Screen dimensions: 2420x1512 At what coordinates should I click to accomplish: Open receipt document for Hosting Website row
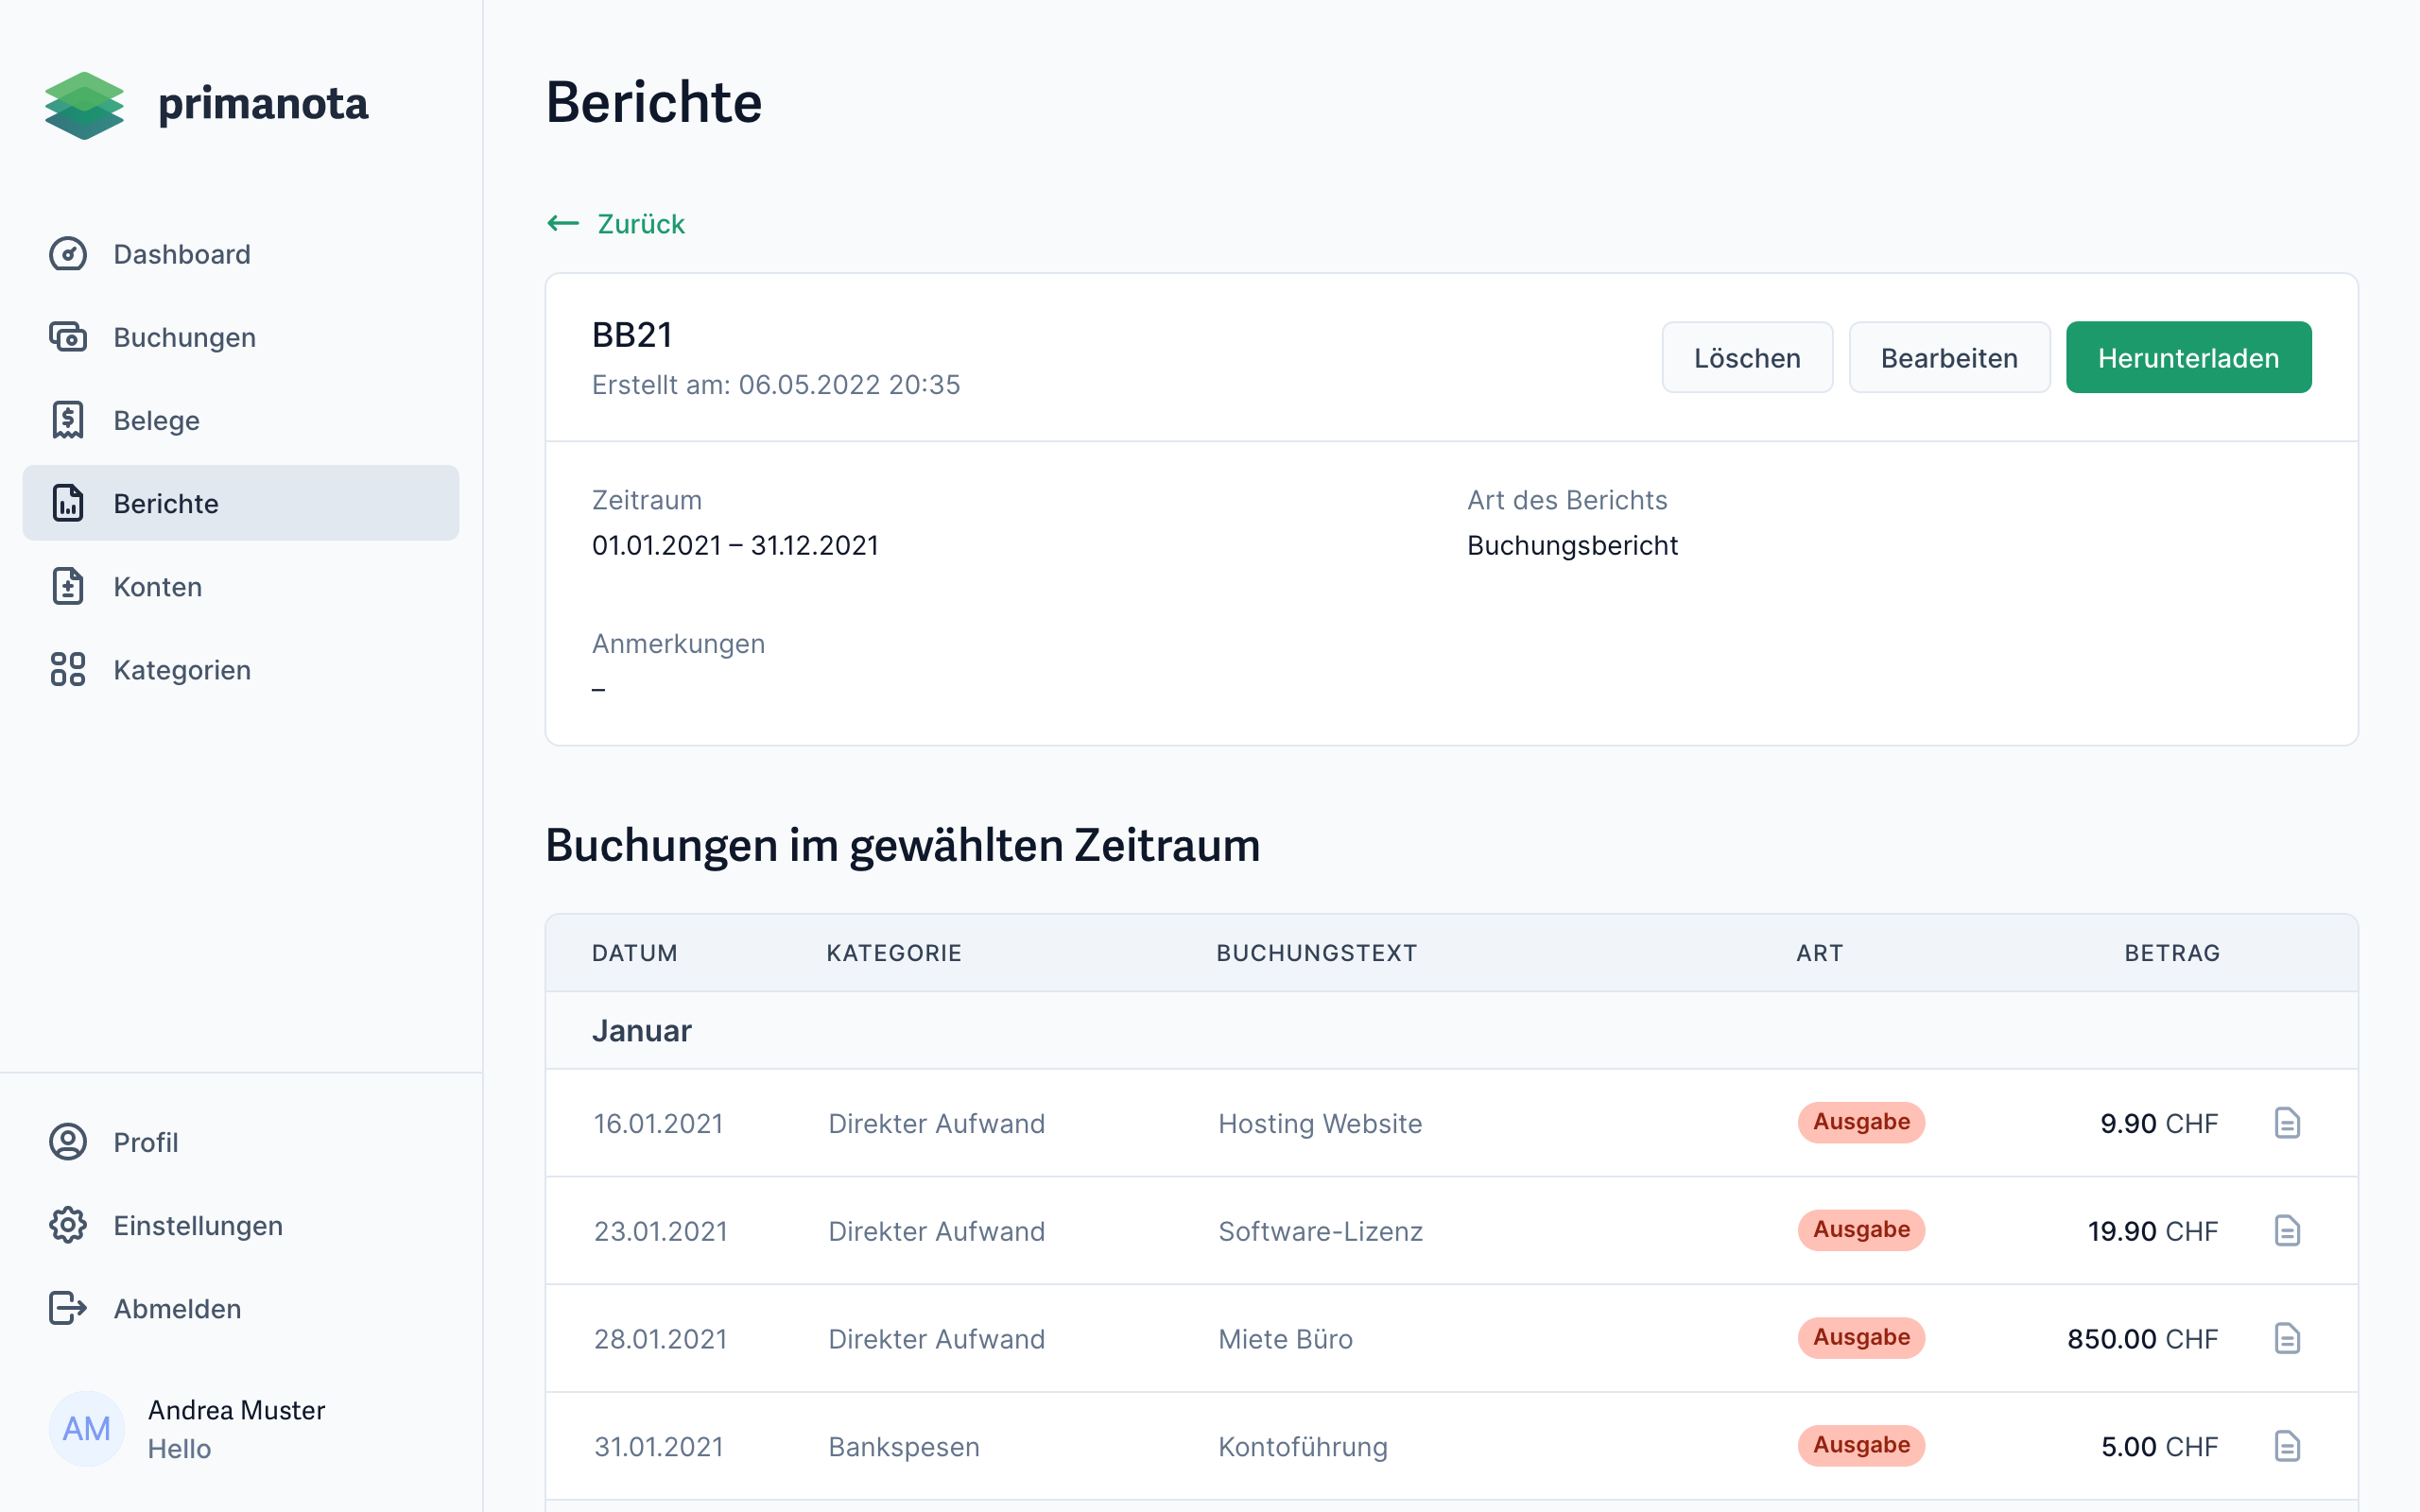coord(2287,1123)
